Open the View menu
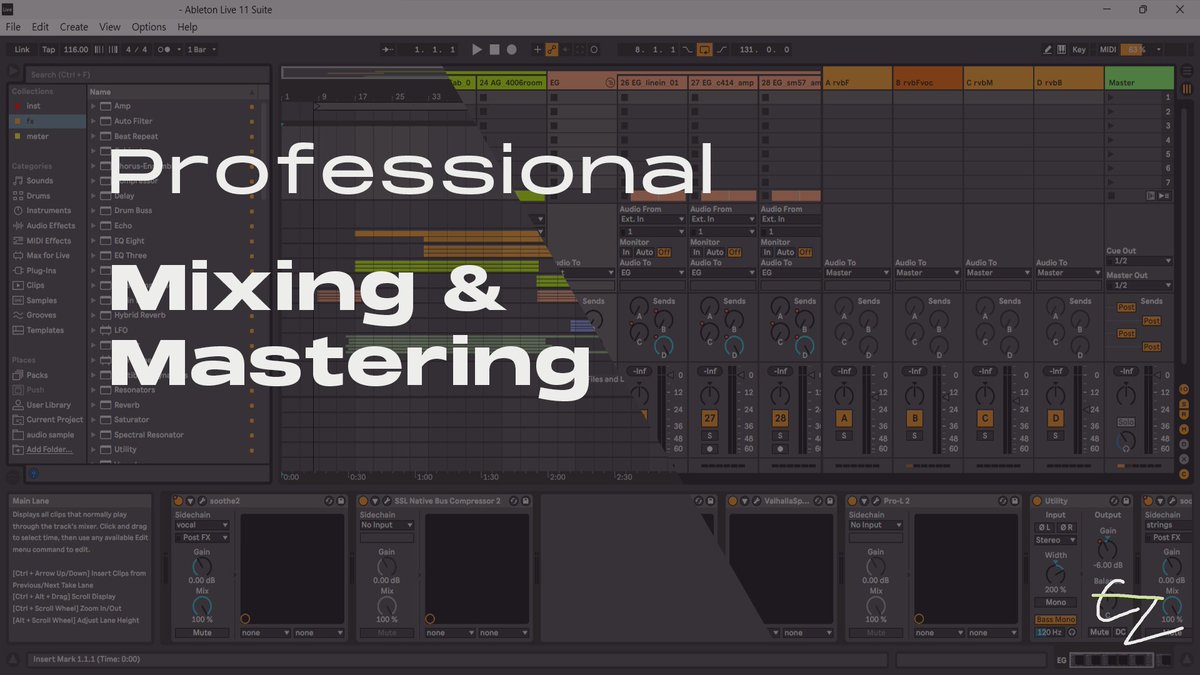Viewport: 1200px width, 675px height. point(110,27)
